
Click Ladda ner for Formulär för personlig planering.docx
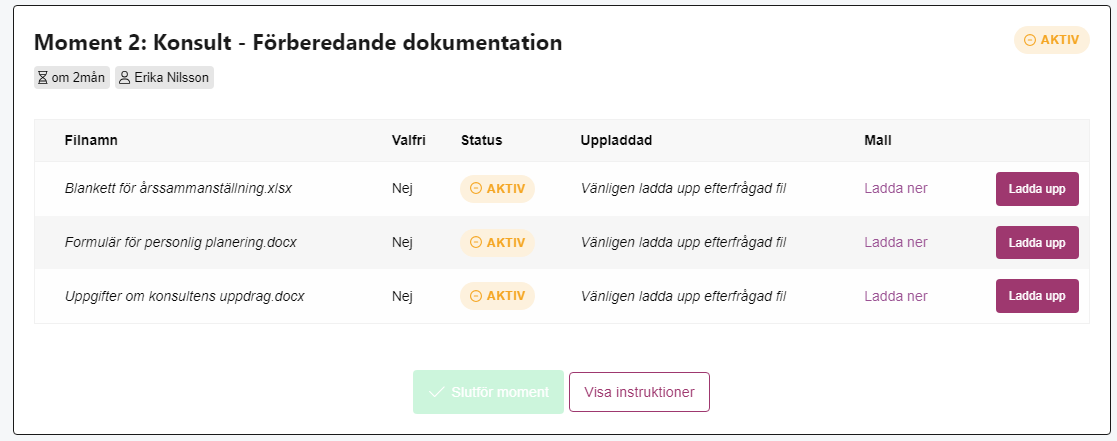(x=895, y=242)
